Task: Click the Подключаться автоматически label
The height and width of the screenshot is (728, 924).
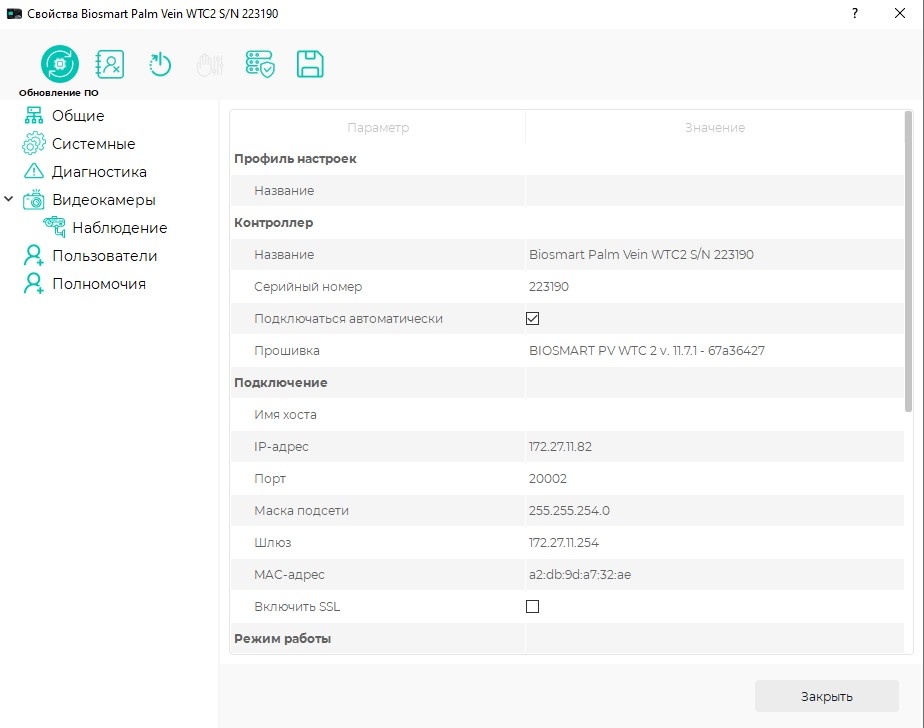Action: click(x=348, y=319)
